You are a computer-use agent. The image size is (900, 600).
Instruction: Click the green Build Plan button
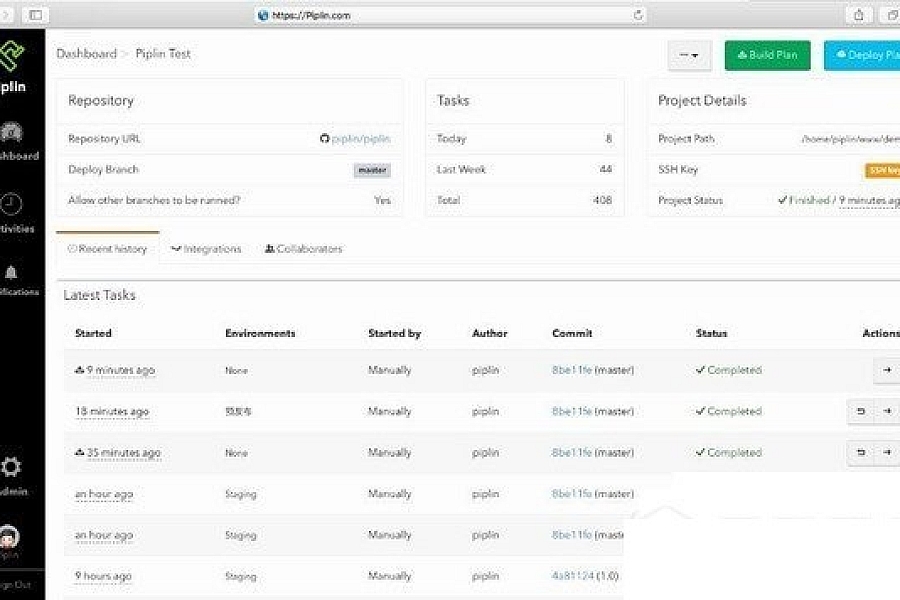(767, 55)
